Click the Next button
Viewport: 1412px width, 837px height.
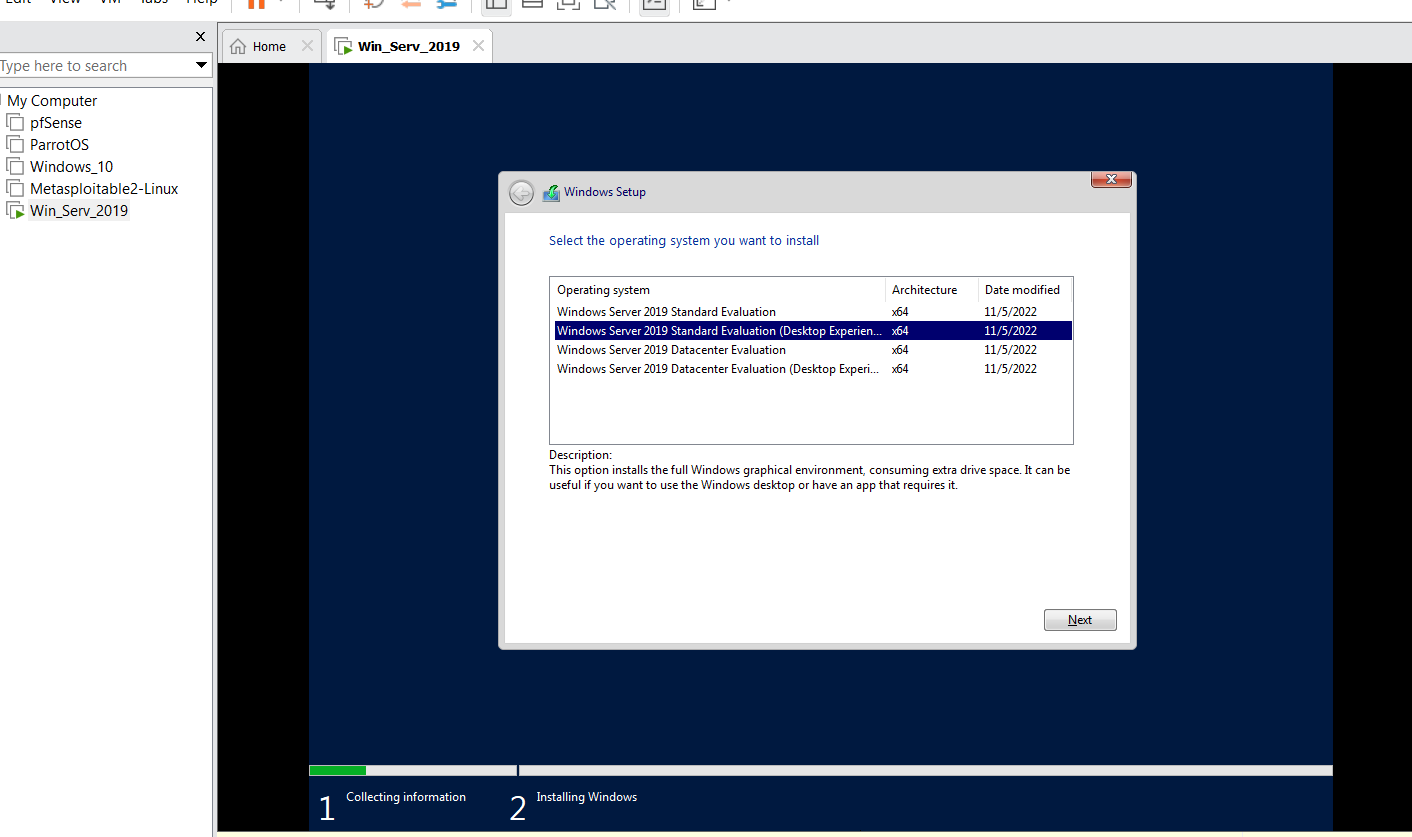click(1080, 620)
